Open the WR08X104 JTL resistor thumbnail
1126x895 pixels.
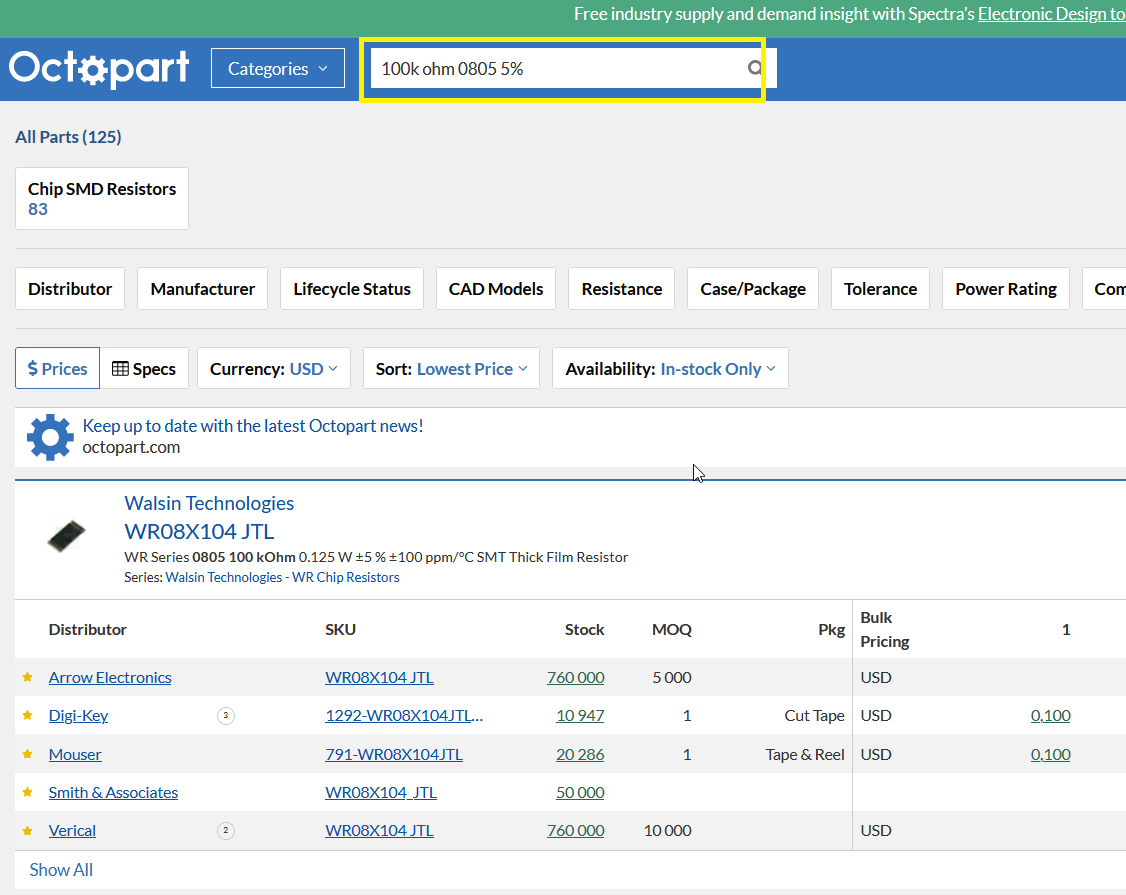coord(66,535)
